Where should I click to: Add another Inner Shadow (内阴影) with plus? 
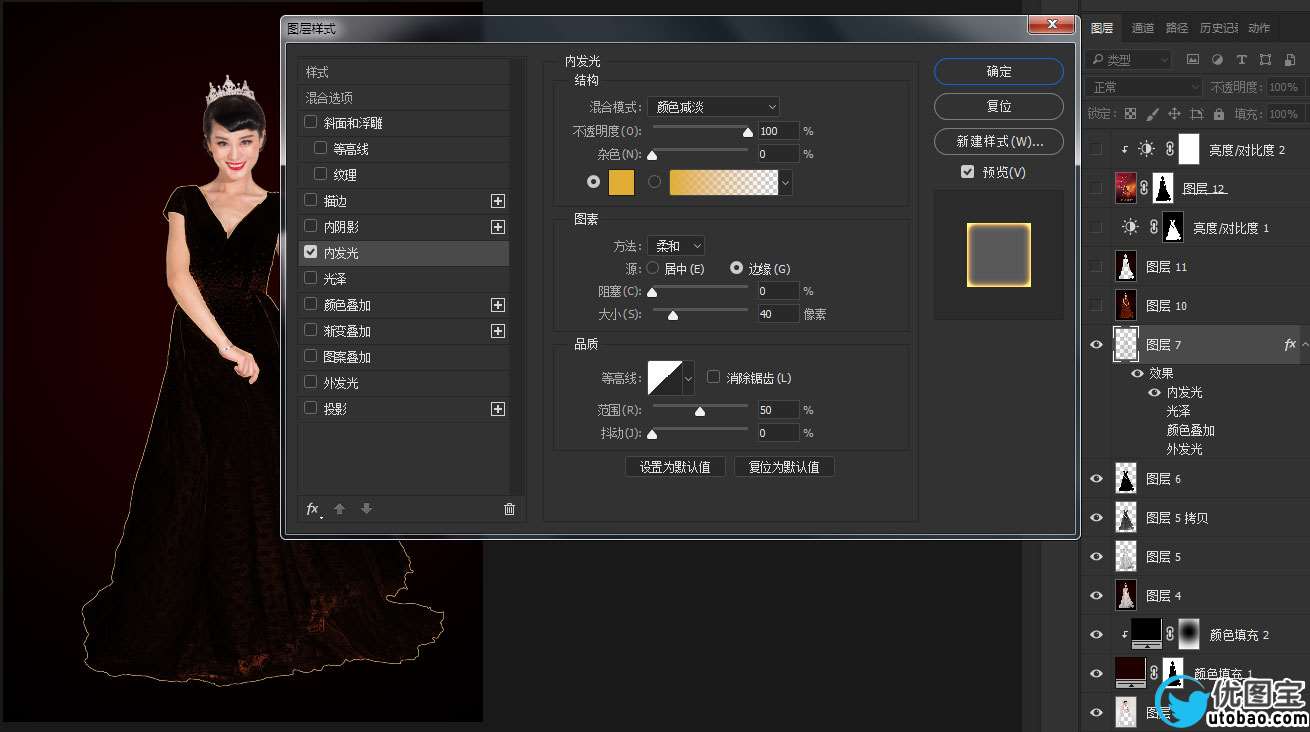pos(498,227)
